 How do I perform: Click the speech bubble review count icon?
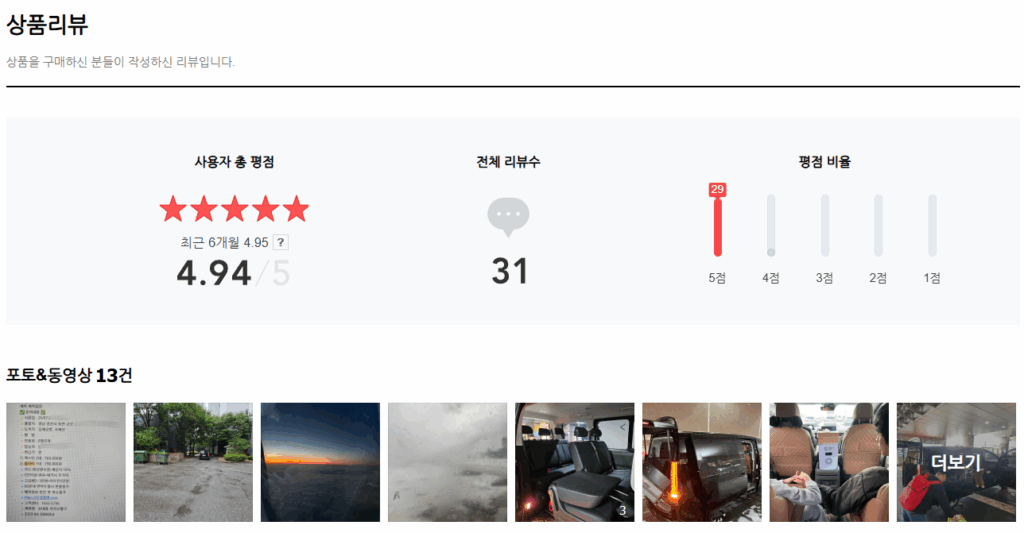(x=508, y=217)
